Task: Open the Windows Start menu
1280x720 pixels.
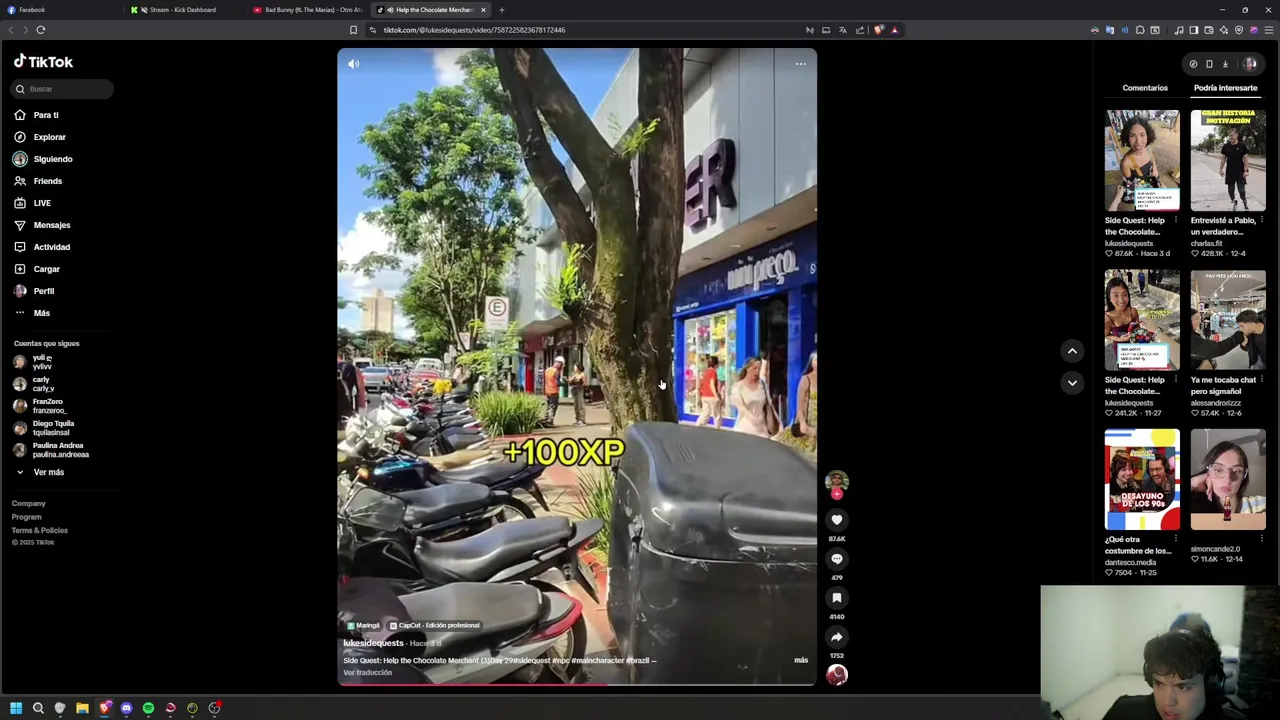Action: [x=16, y=708]
